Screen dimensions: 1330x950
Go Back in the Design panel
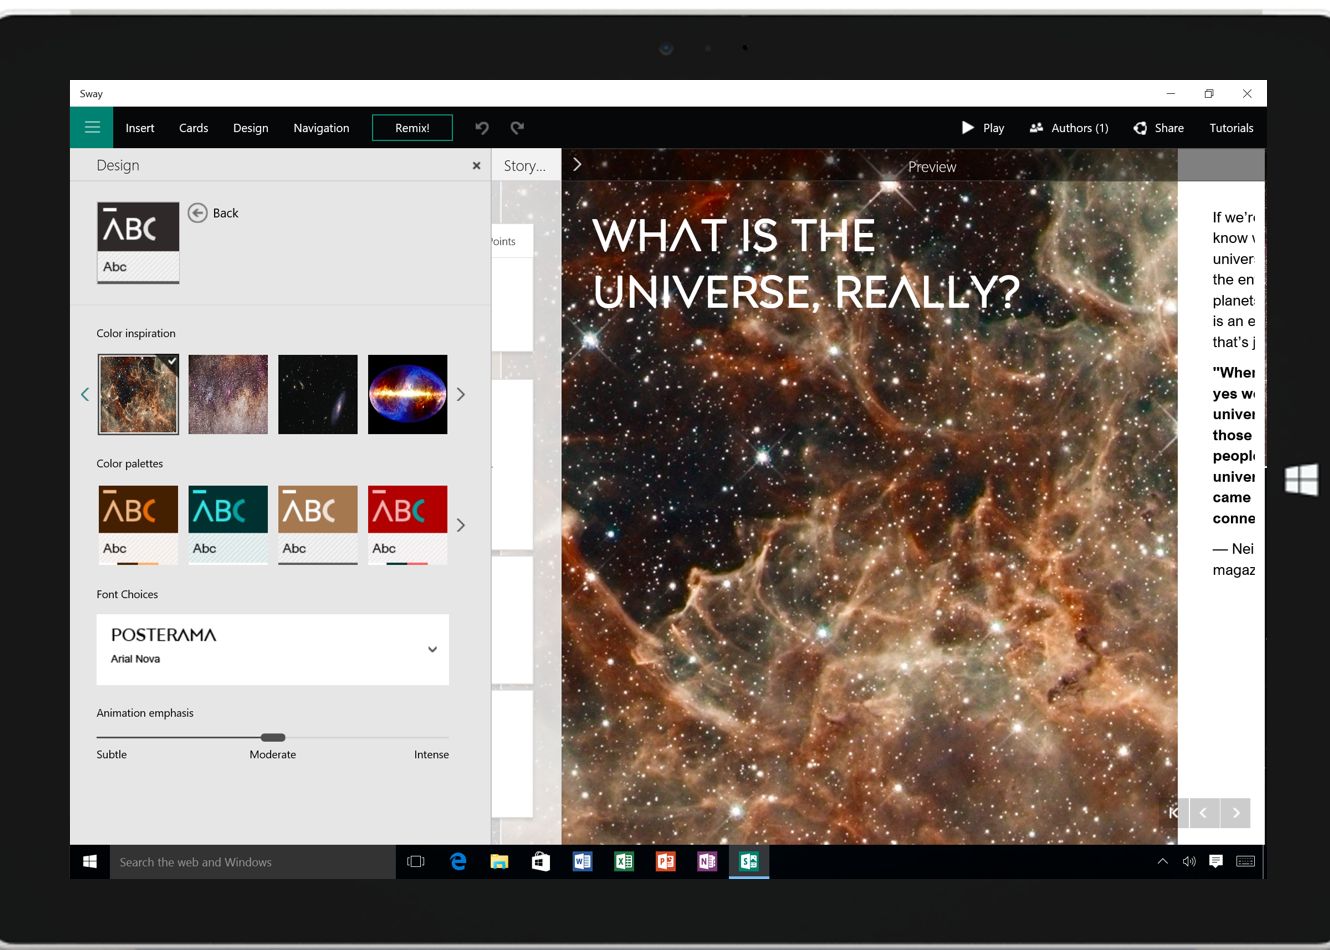(213, 212)
